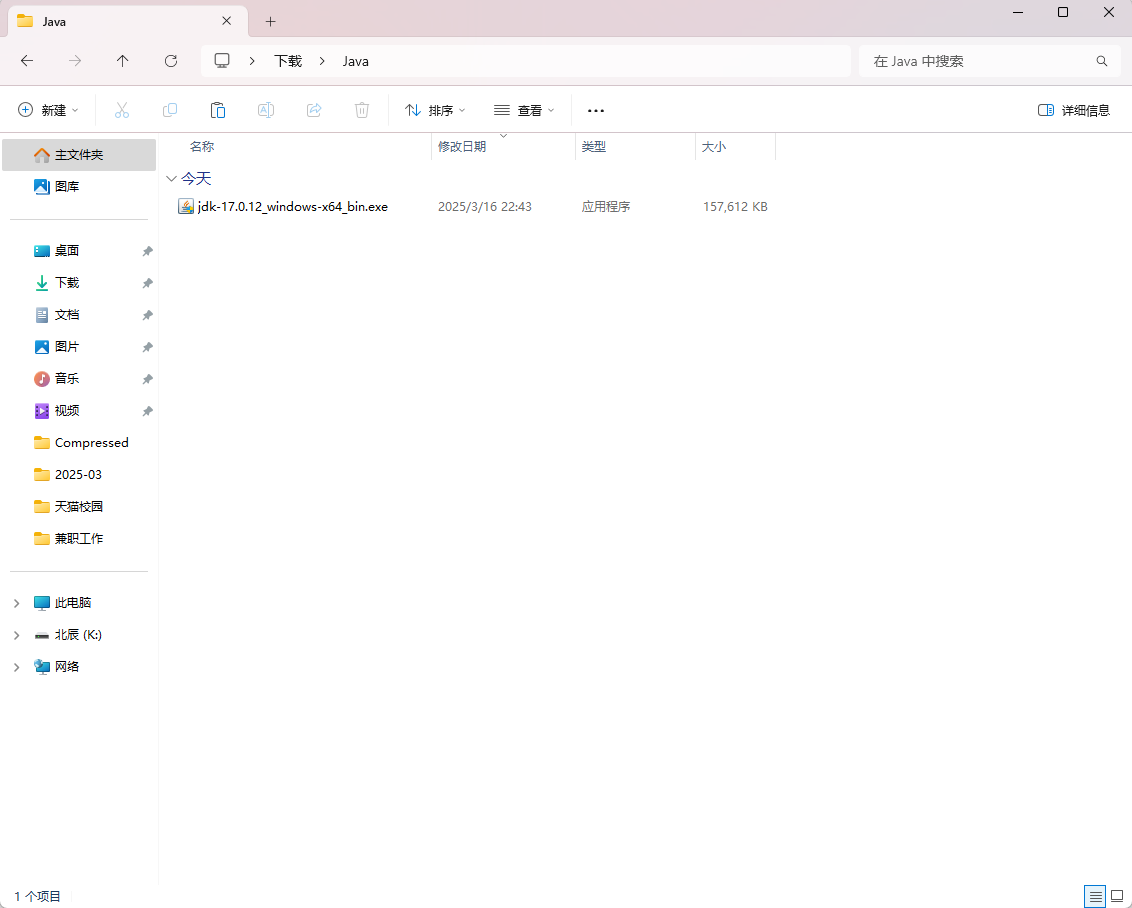Screen dimensions: 1132x908
Task: Switch to large icons view via bottom-right toggle
Action: (1117, 896)
